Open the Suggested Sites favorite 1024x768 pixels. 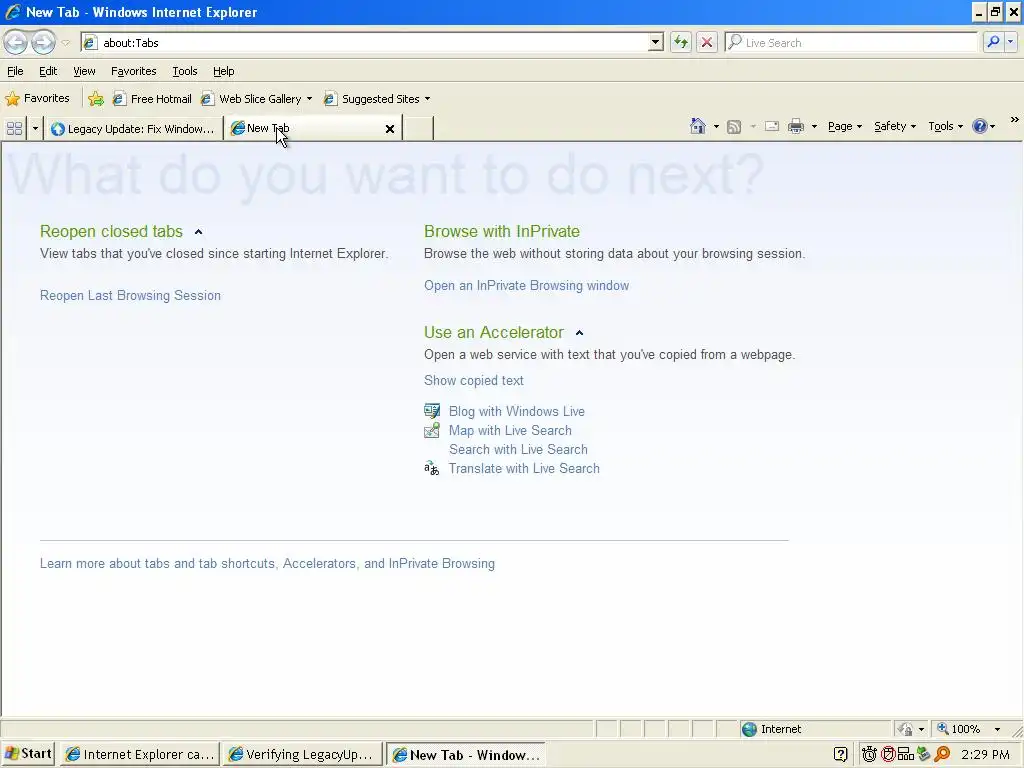click(377, 99)
